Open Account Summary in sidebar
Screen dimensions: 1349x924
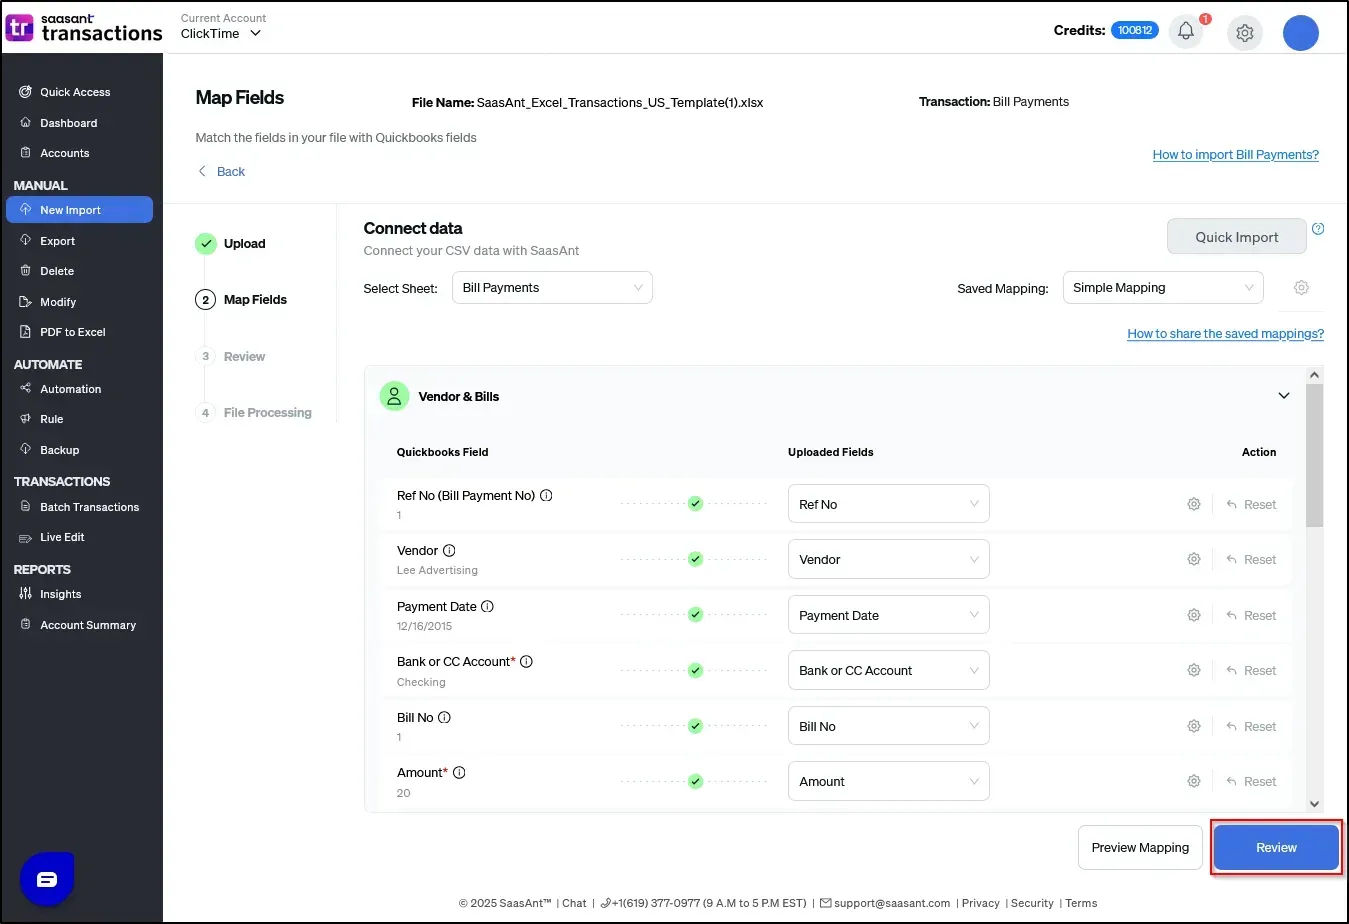[x=88, y=625]
